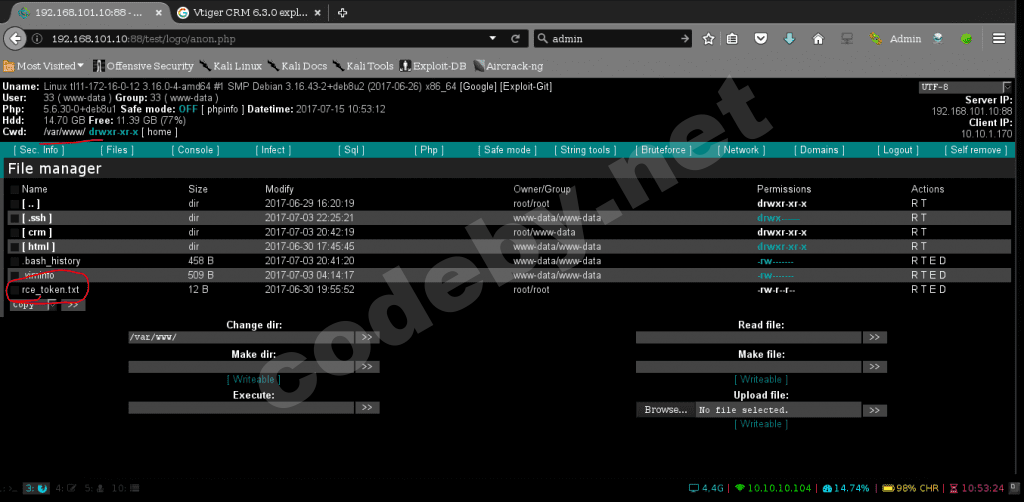This screenshot has height=502, width=1024.
Task: Open the Firefox hamburger menu
Action: [x=999, y=39]
